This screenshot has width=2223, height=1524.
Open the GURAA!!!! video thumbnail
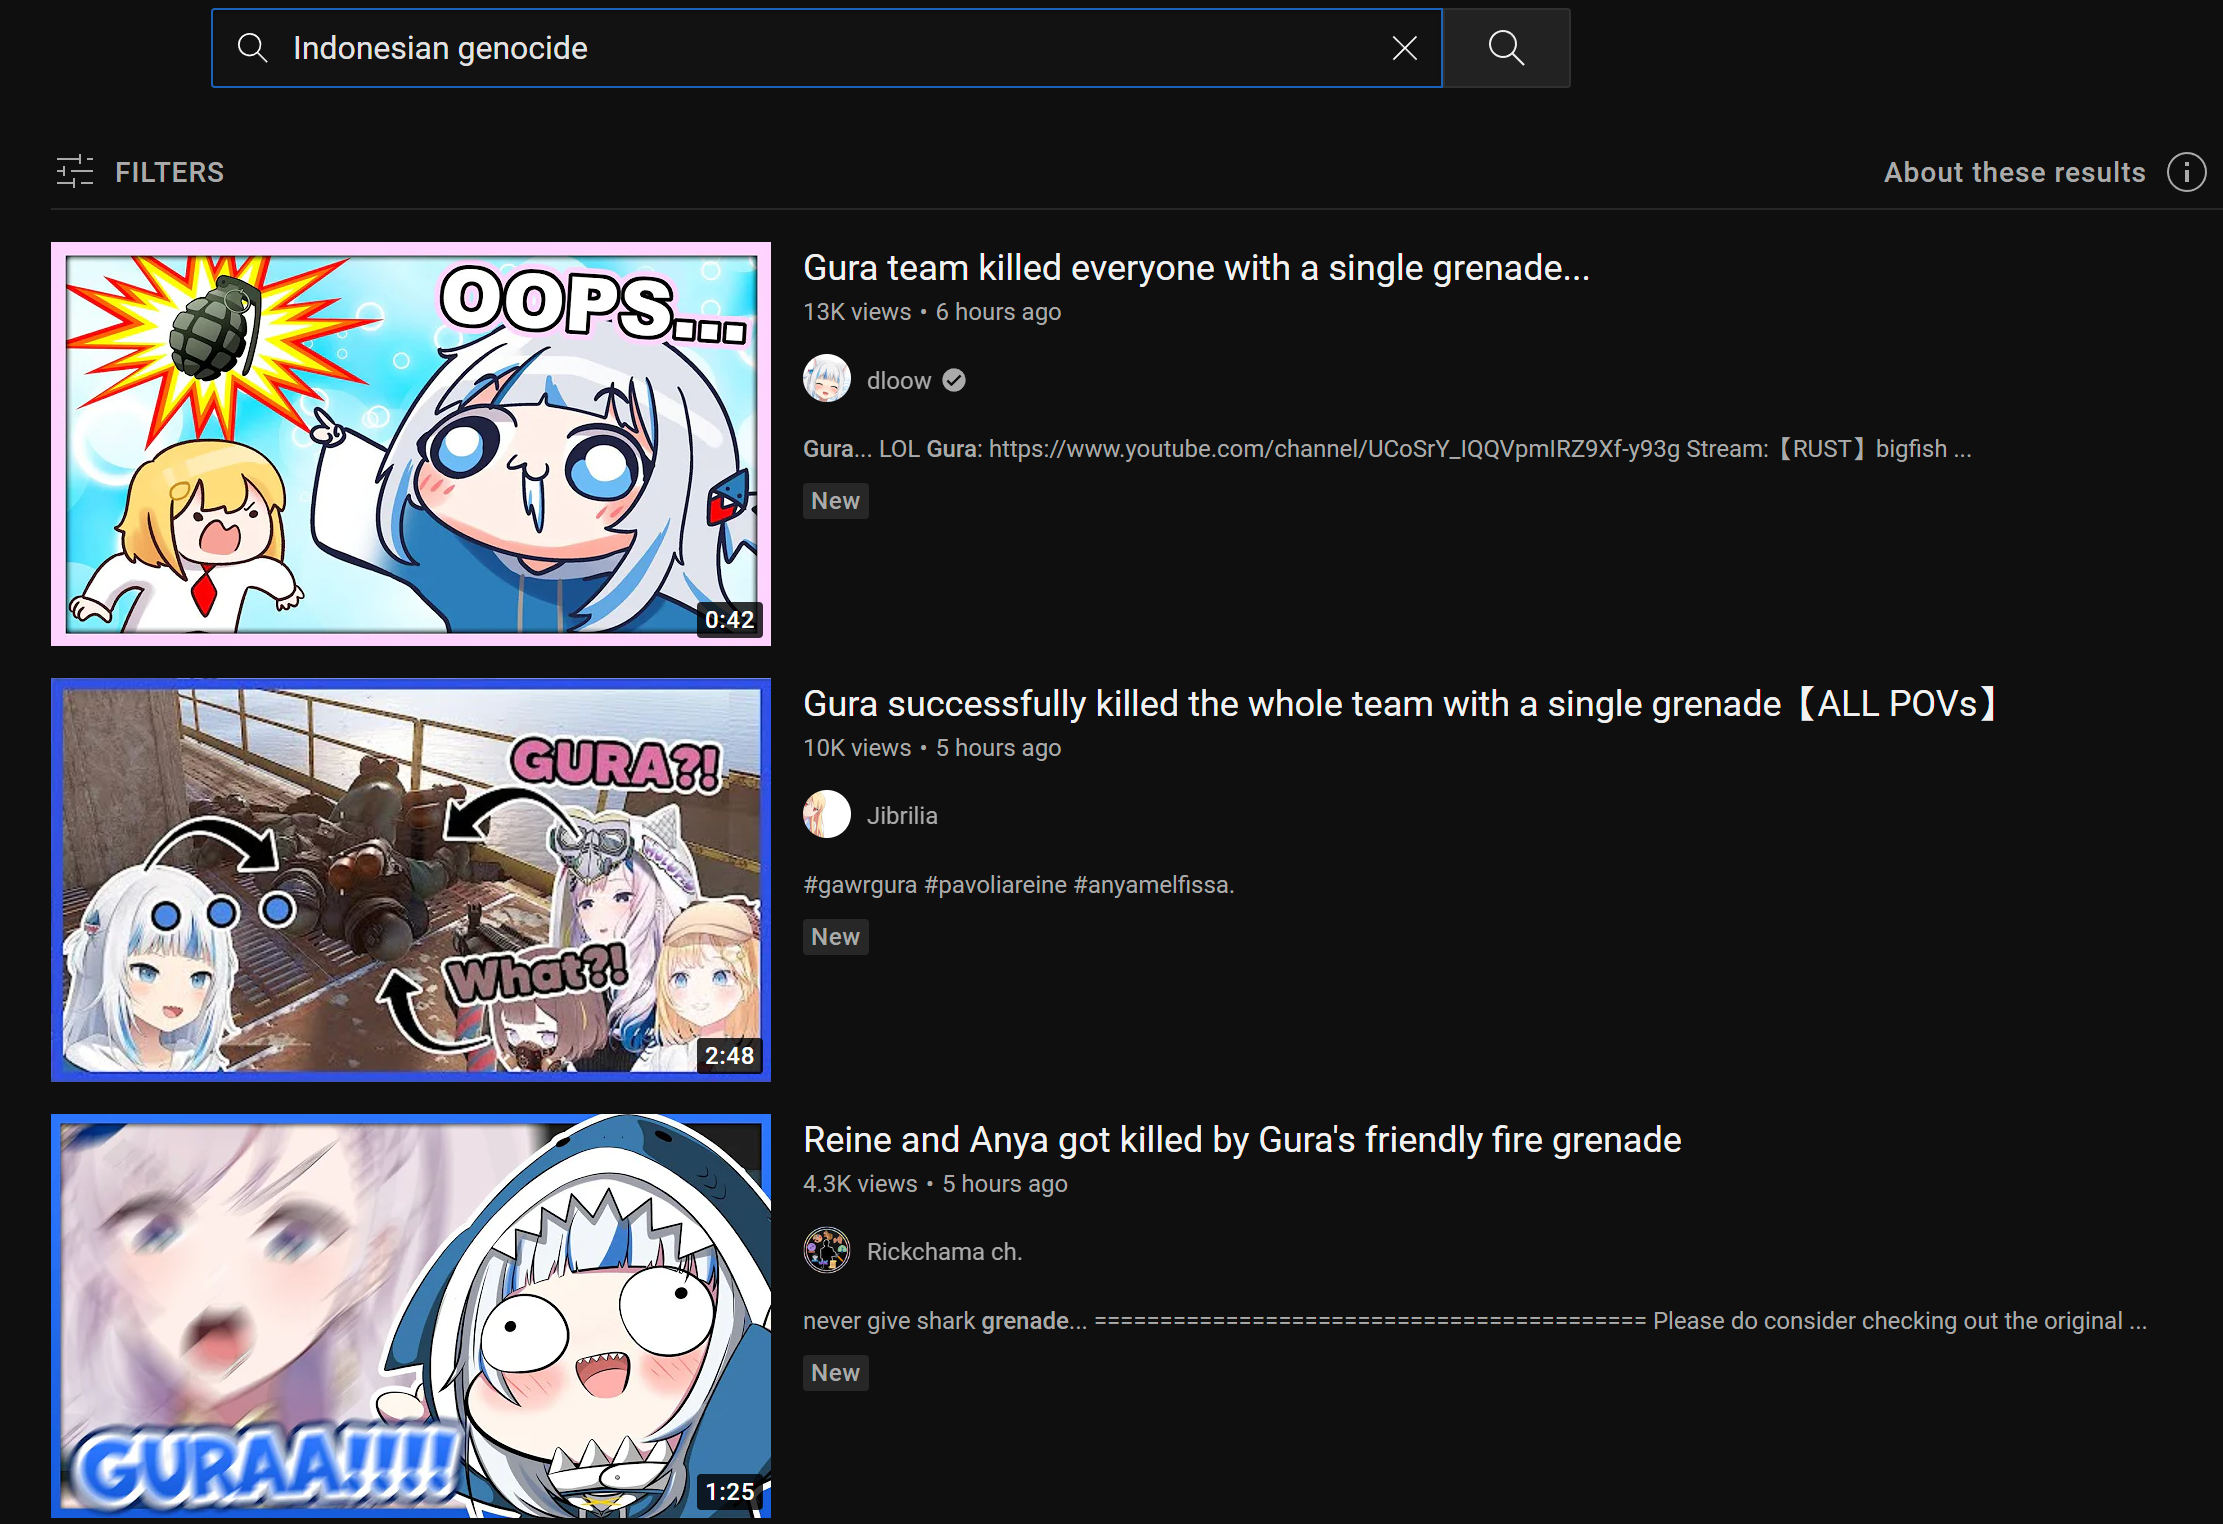tap(411, 1316)
